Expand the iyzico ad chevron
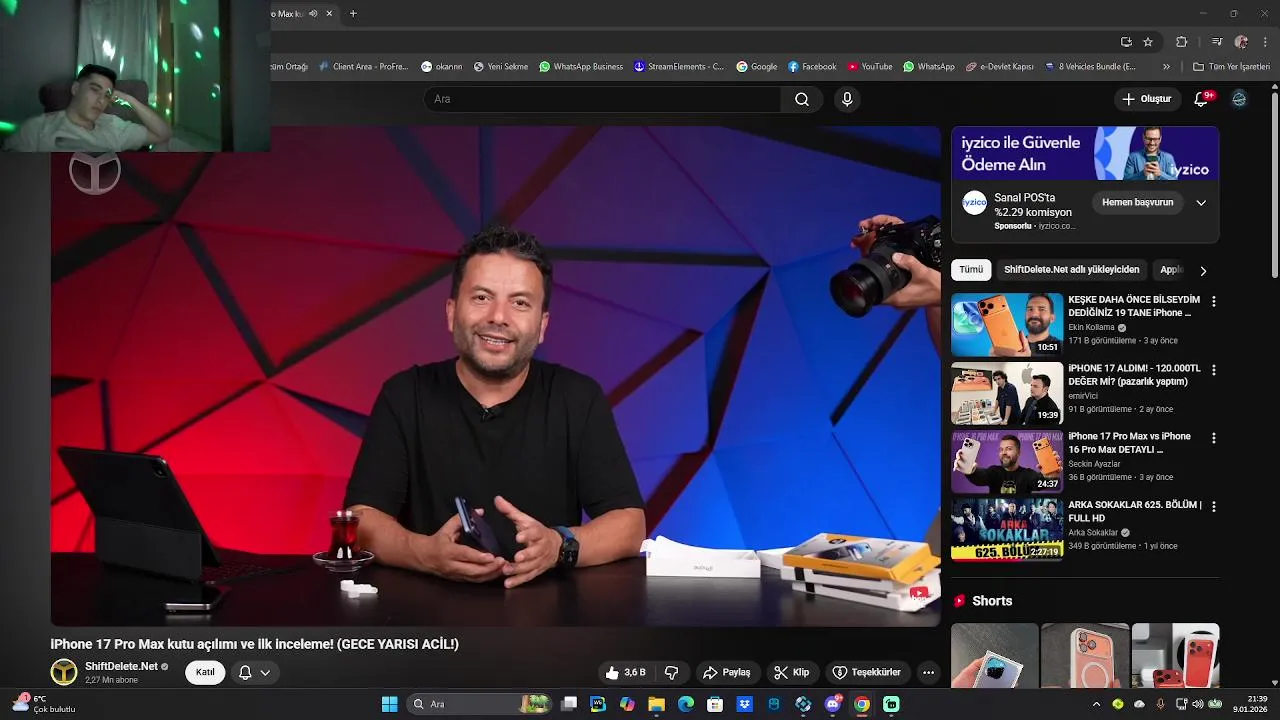This screenshot has height=720, width=1280. [1201, 202]
